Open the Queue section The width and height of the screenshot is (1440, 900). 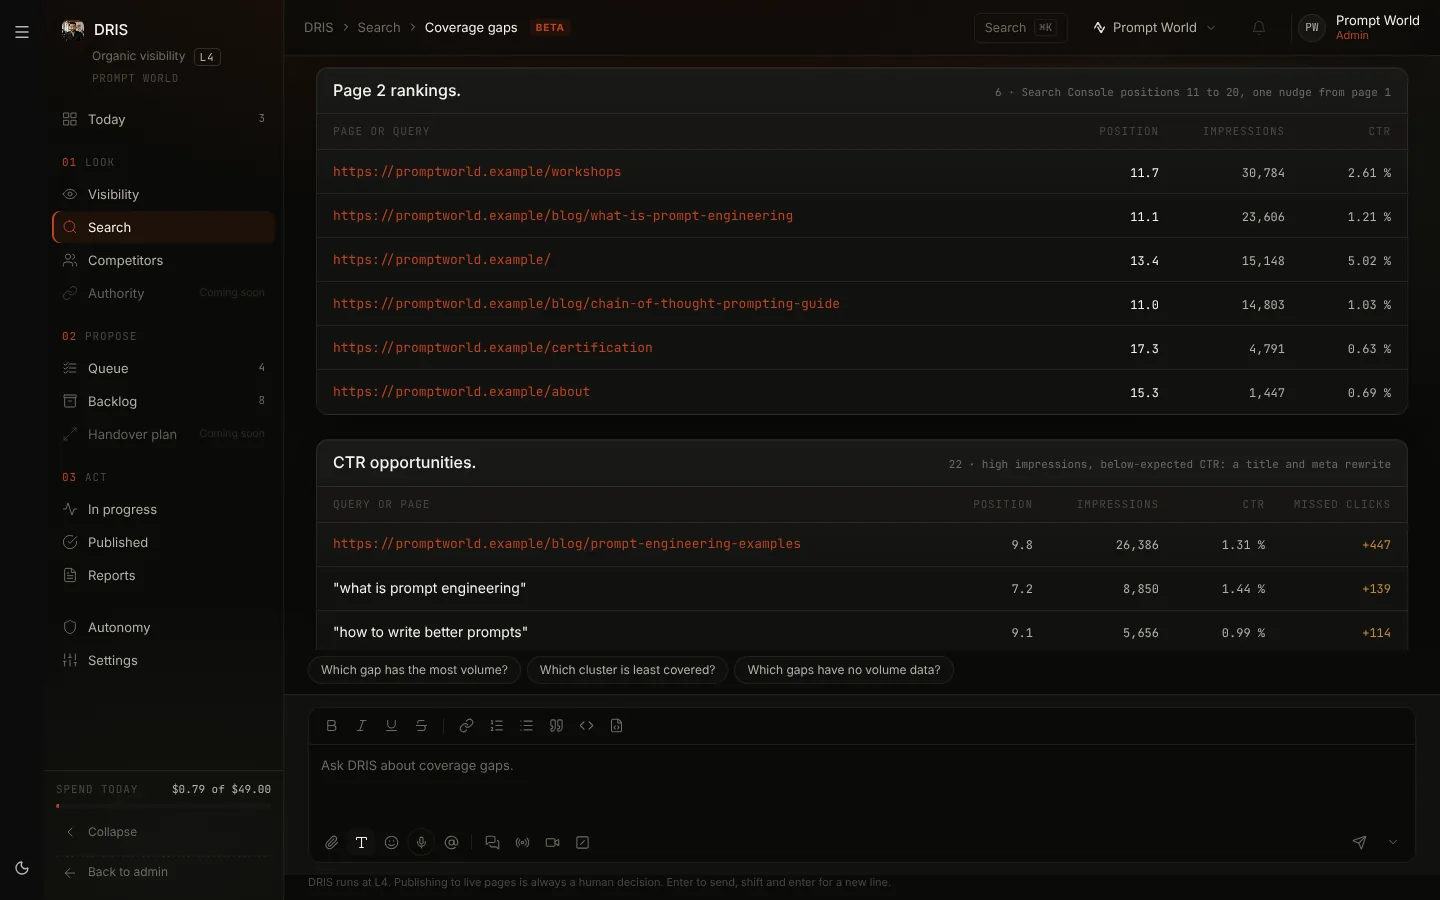pyautogui.click(x=164, y=369)
